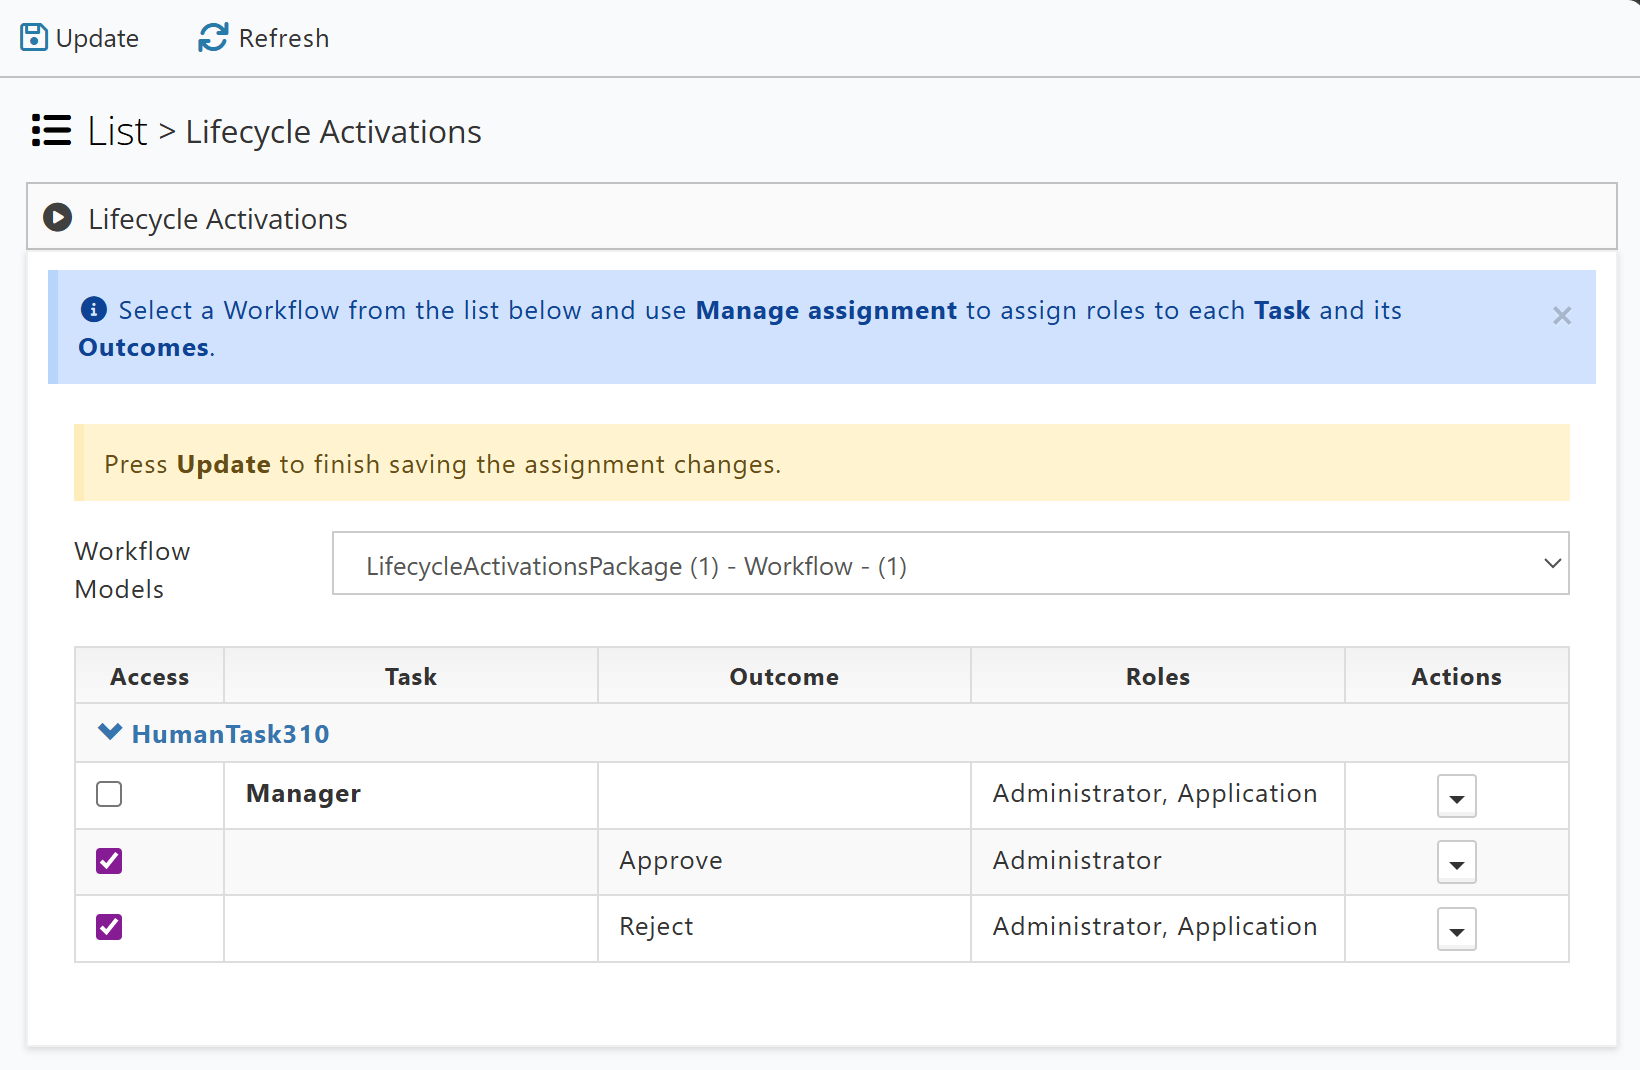The width and height of the screenshot is (1640, 1070).
Task: Go back to List breadcrumb
Action: coord(118,132)
